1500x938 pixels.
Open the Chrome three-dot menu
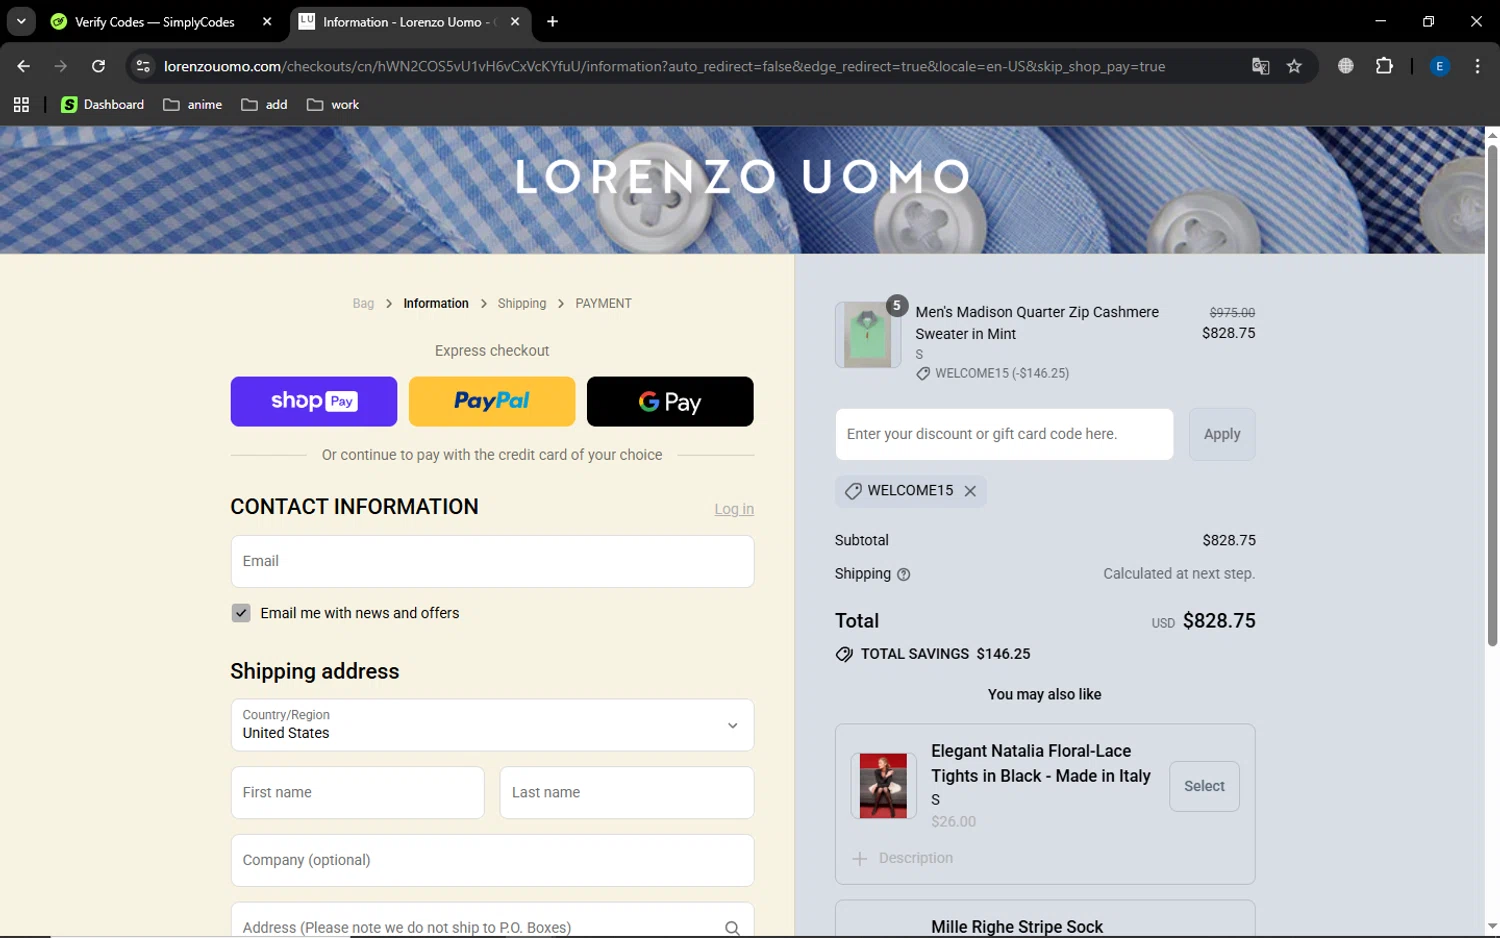[1477, 66]
